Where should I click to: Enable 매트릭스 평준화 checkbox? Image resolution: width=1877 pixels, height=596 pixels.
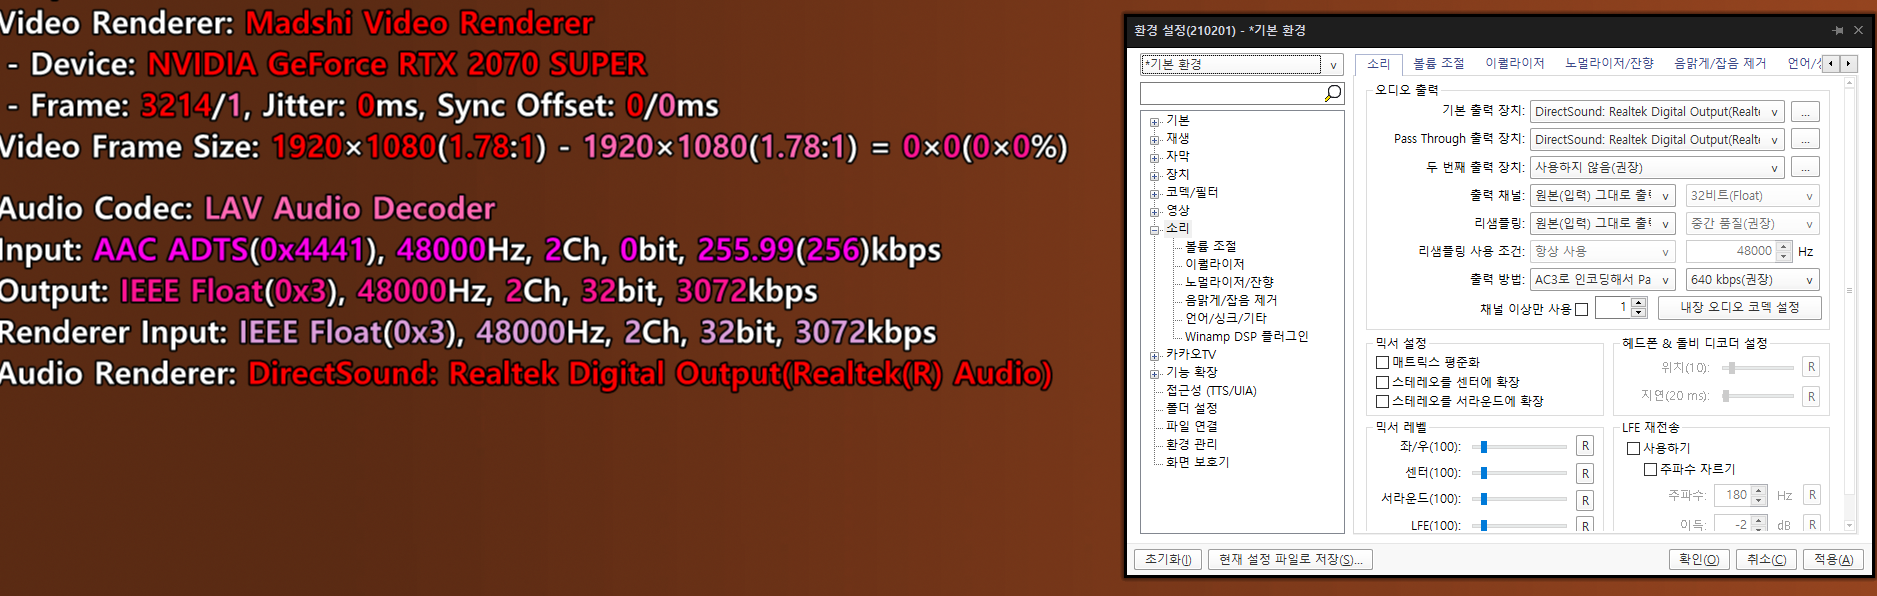pyautogui.click(x=1383, y=362)
